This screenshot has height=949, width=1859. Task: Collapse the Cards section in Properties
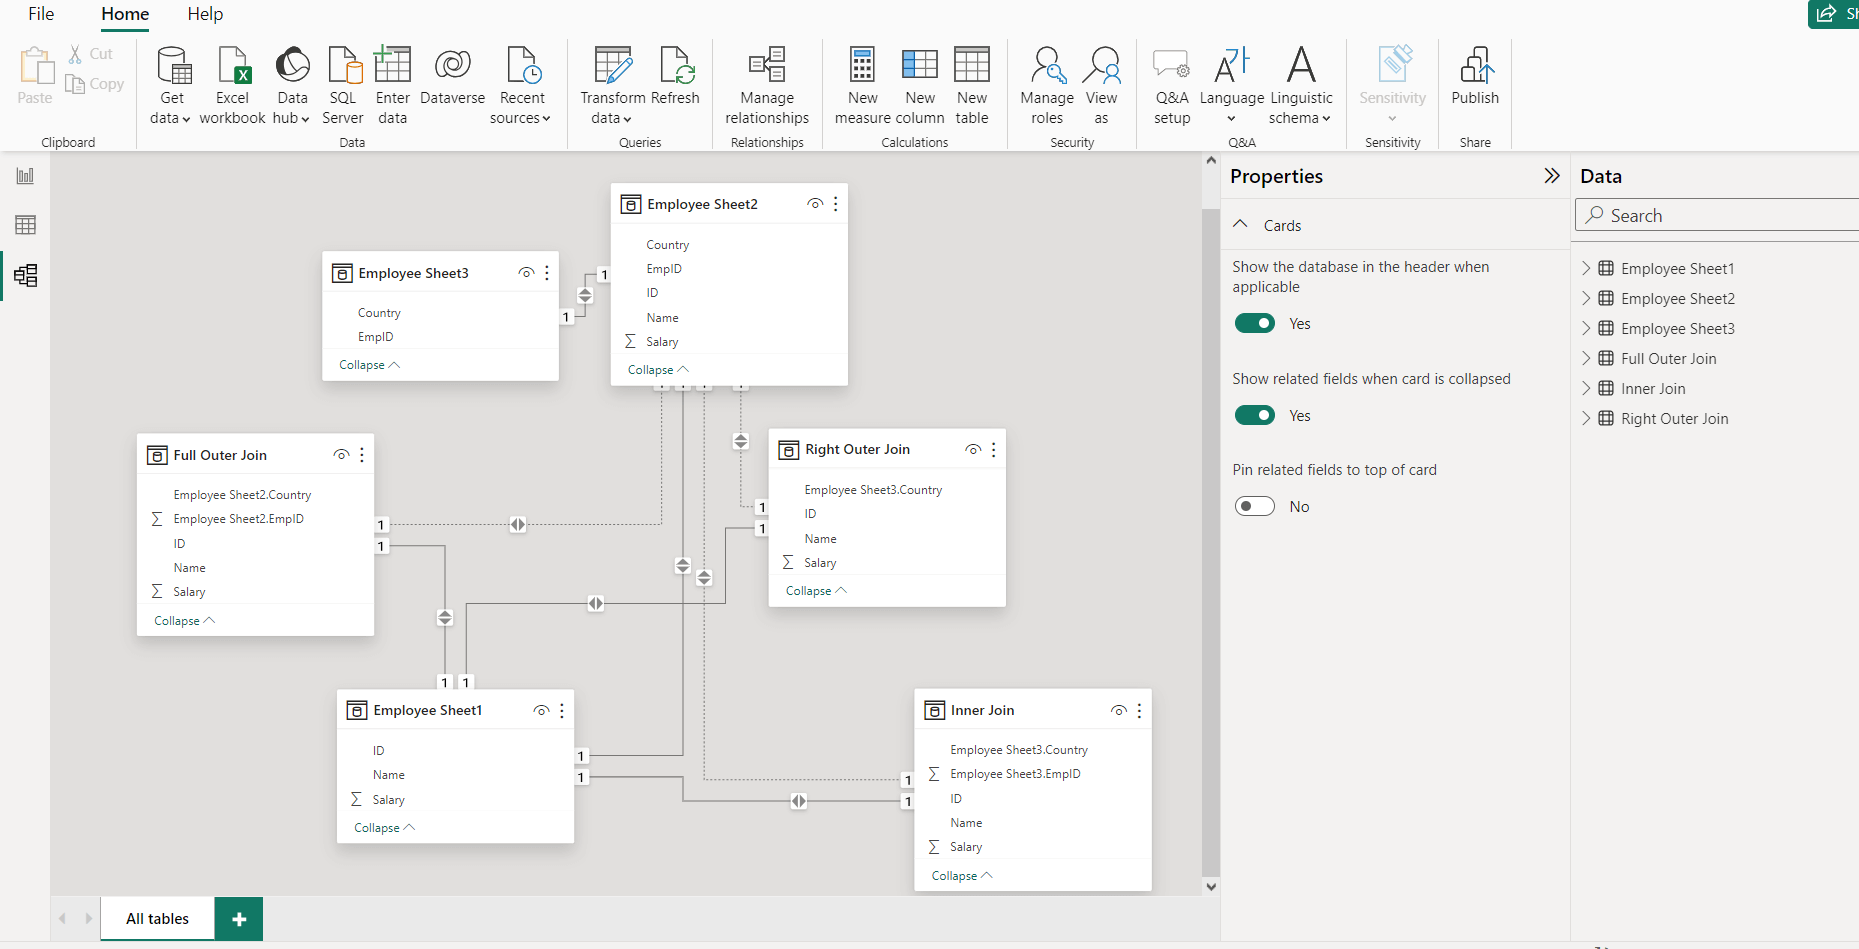click(1240, 224)
